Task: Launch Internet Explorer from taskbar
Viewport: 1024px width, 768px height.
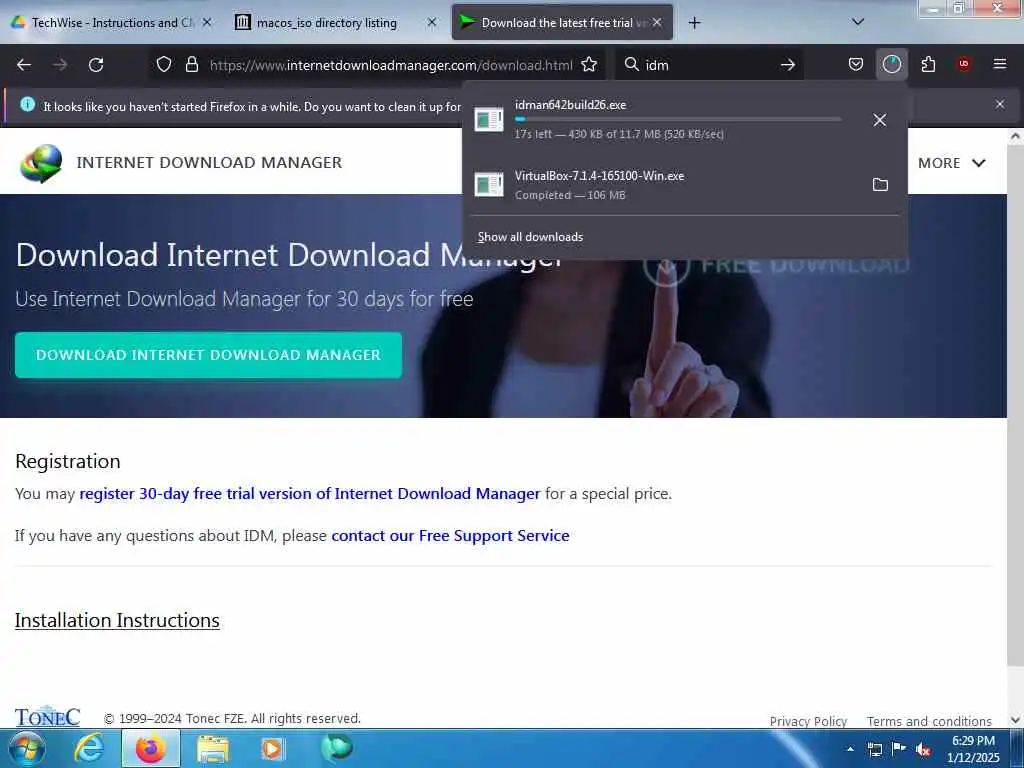Action: tap(89, 749)
